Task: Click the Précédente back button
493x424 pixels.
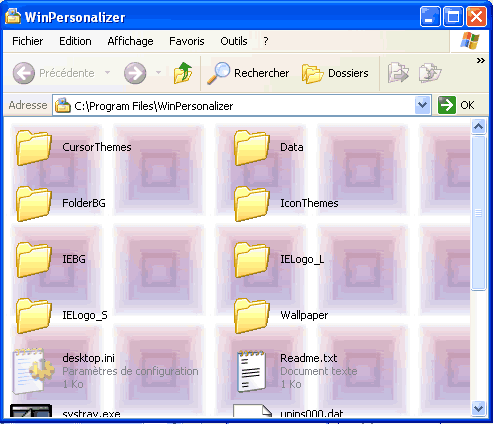Action: 53,73
